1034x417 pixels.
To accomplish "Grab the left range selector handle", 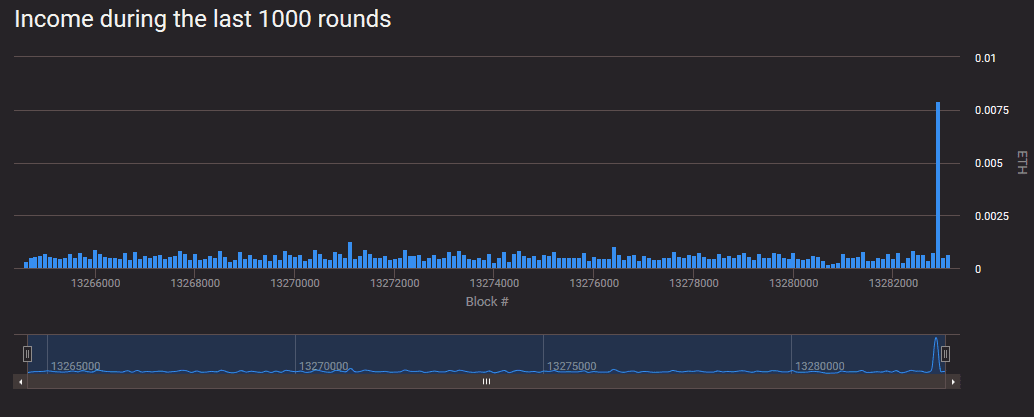I will 27,354.
